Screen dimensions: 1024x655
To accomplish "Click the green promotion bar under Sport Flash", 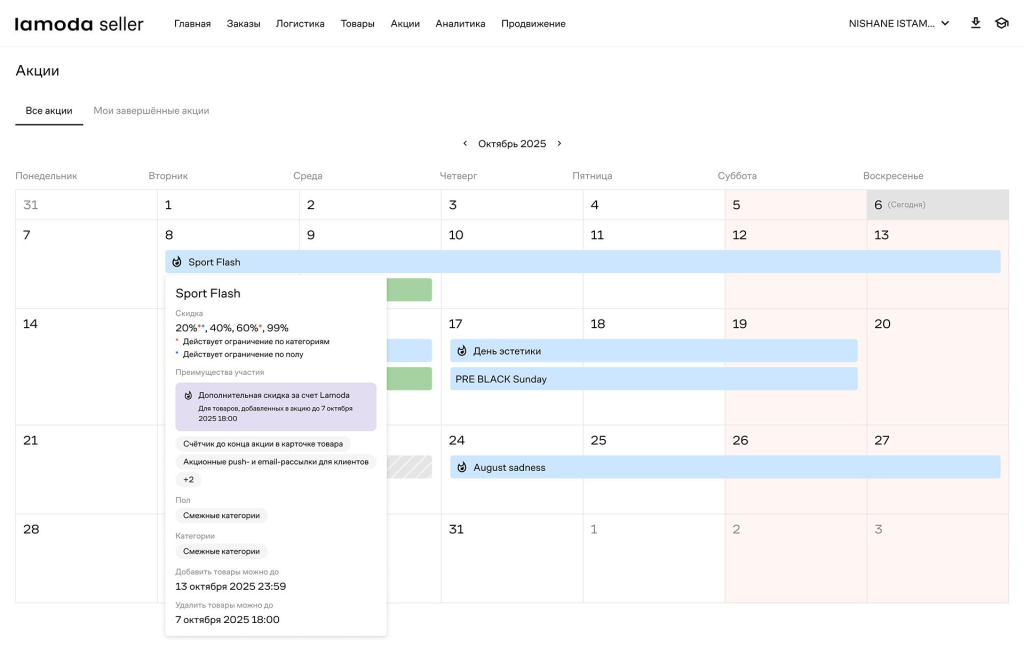I will [x=409, y=290].
